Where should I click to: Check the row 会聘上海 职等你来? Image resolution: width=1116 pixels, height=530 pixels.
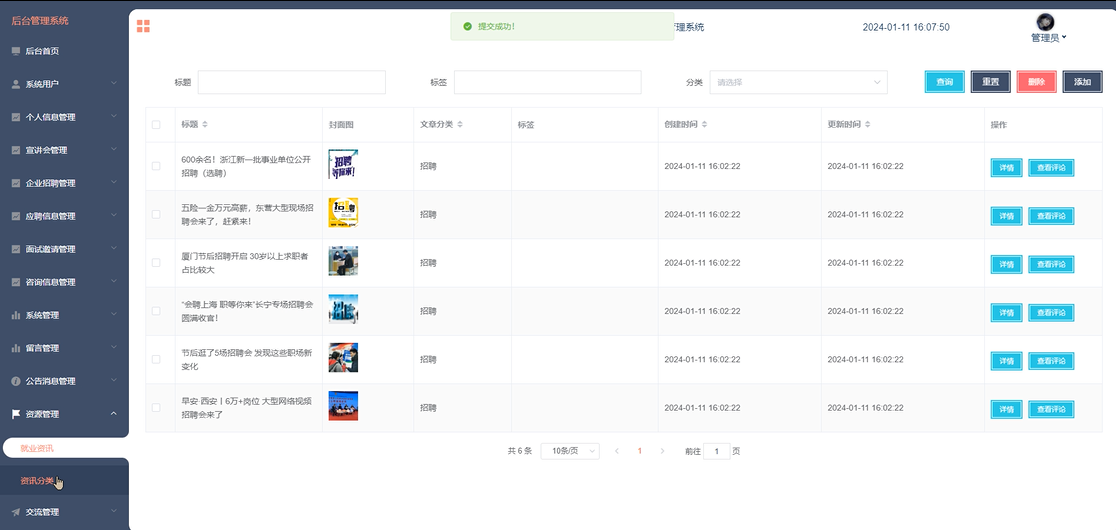pyautogui.click(x=156, y=311)
